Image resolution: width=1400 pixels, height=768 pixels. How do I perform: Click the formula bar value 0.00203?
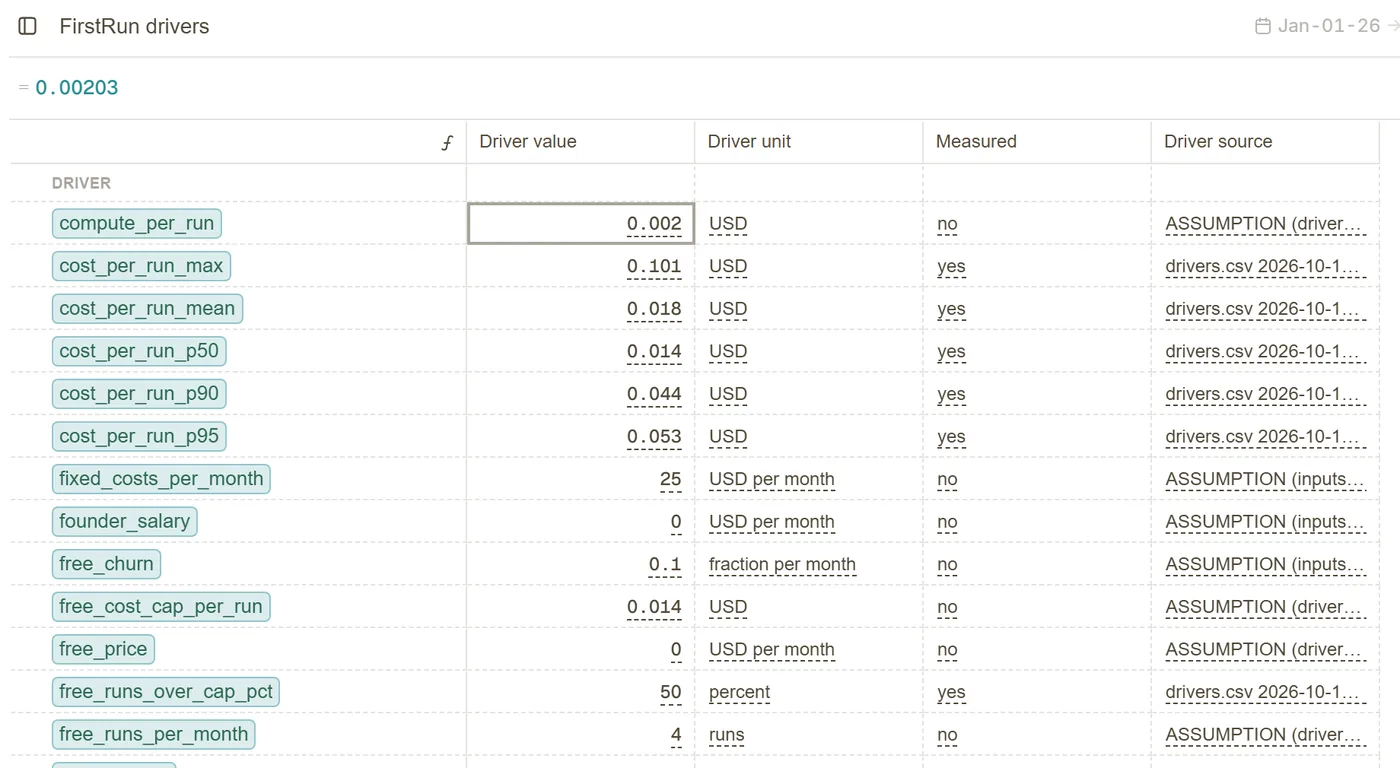tap(77, 88)
